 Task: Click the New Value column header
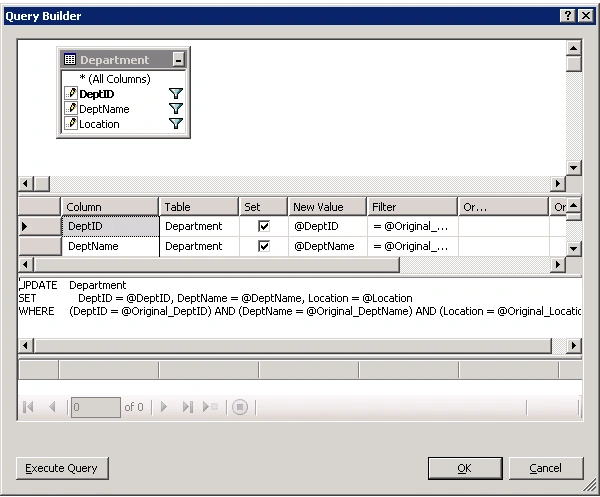(327, 207)
